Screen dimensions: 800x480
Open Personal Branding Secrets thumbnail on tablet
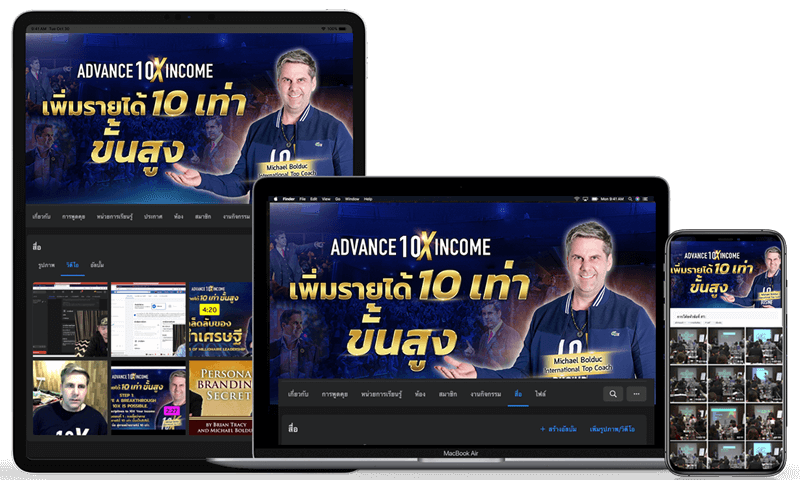click(x=220, y=398)
